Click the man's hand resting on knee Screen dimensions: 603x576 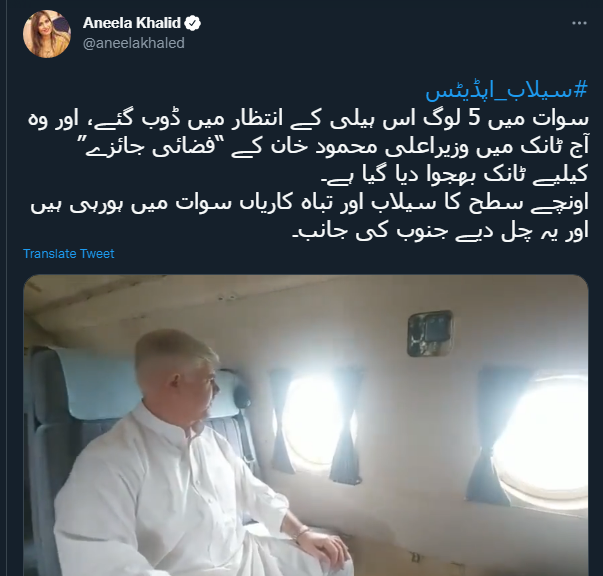click(322, 549)
